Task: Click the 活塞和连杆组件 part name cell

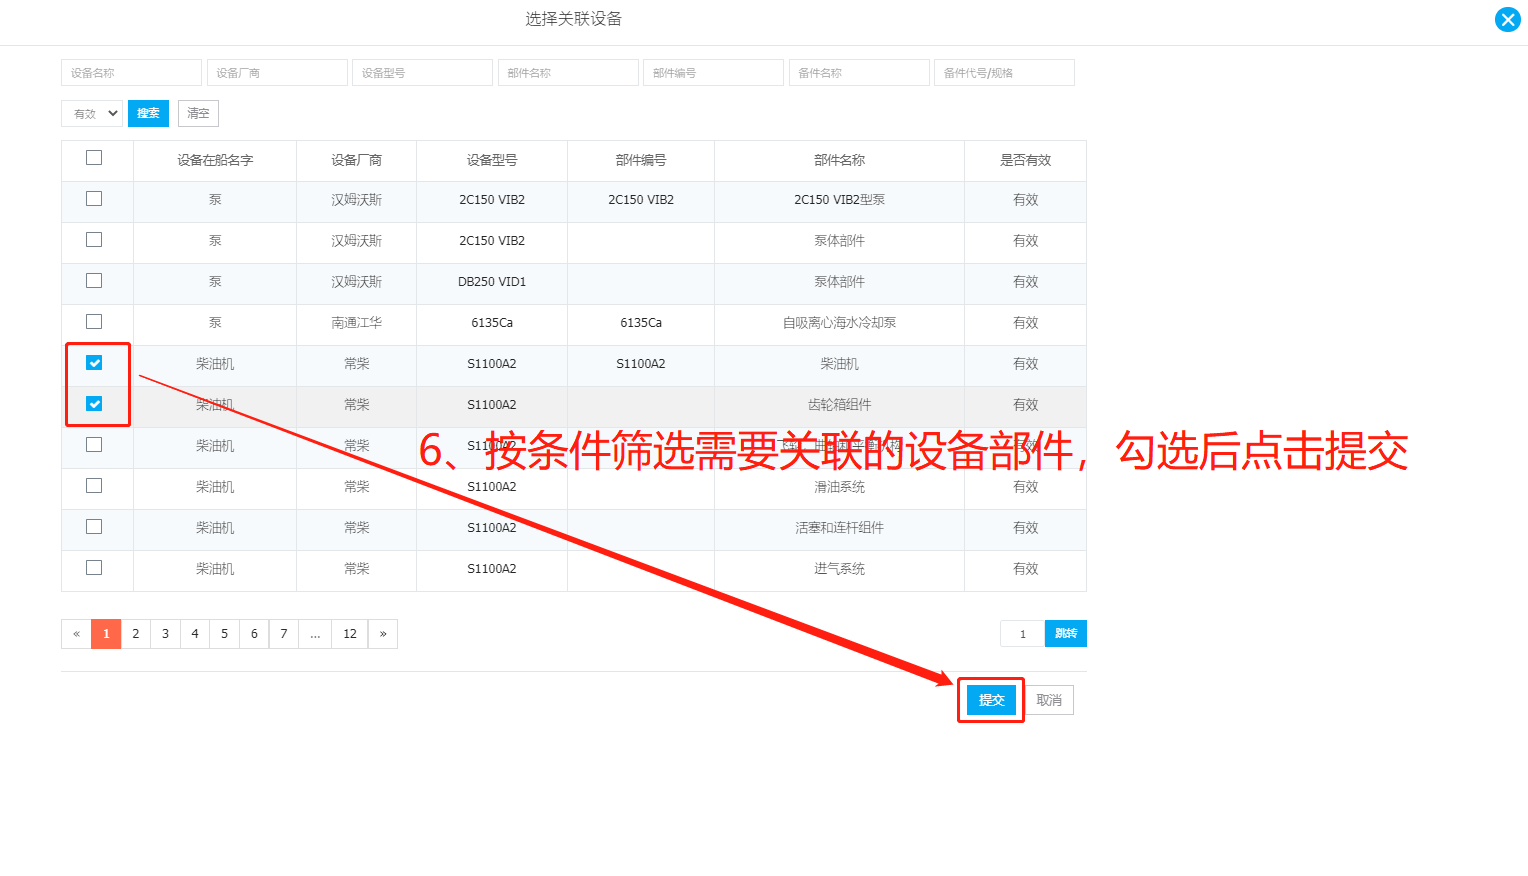Action: point(840,528)
